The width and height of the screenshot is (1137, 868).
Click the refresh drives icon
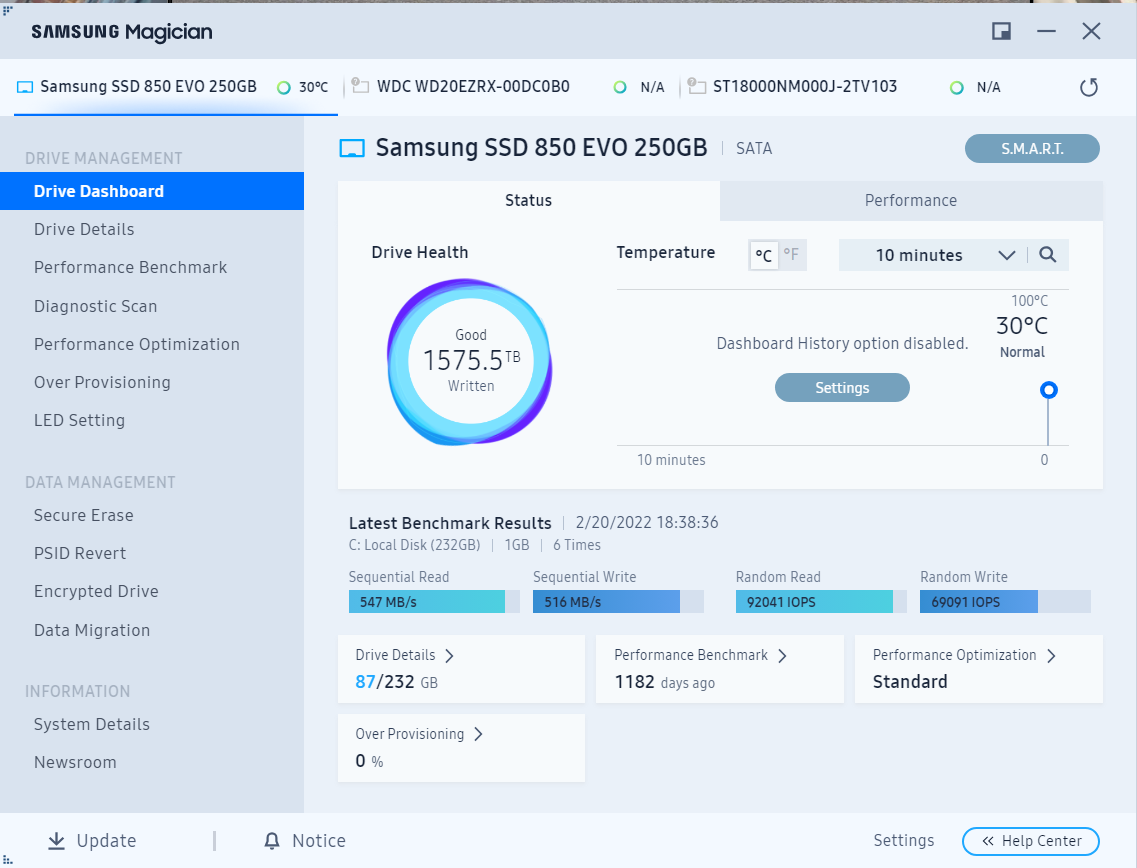pyautogui.click(x=1089, y=87)
